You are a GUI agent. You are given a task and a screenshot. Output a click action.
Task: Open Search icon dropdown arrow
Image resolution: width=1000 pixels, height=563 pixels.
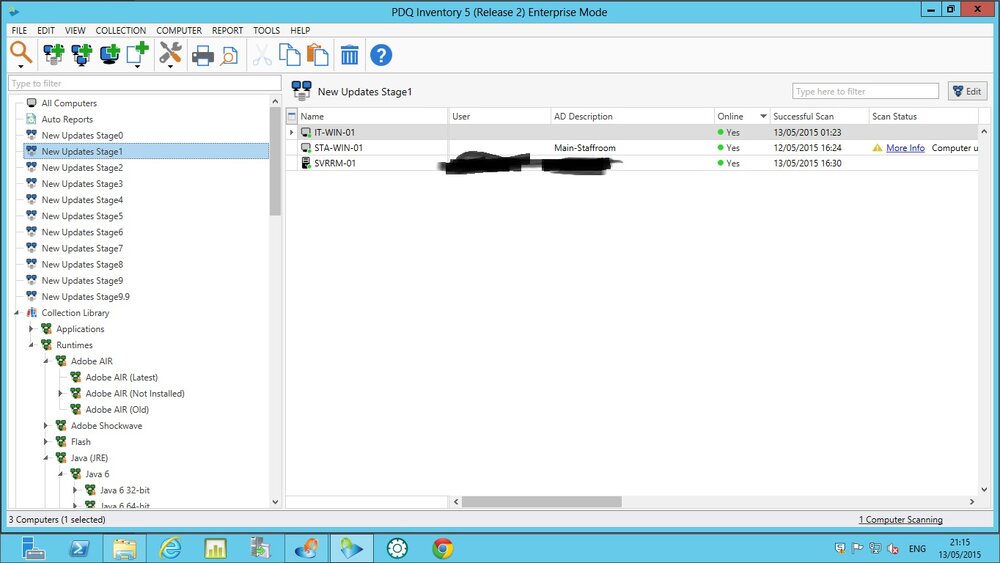click(21, 66)
